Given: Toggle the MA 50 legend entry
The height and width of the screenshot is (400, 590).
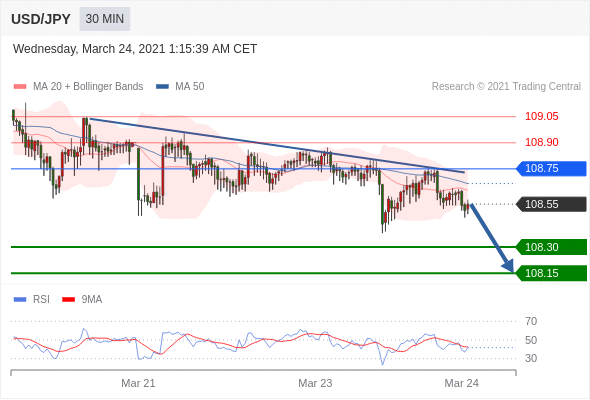Looking at the screenshot, I should (180, 87).
